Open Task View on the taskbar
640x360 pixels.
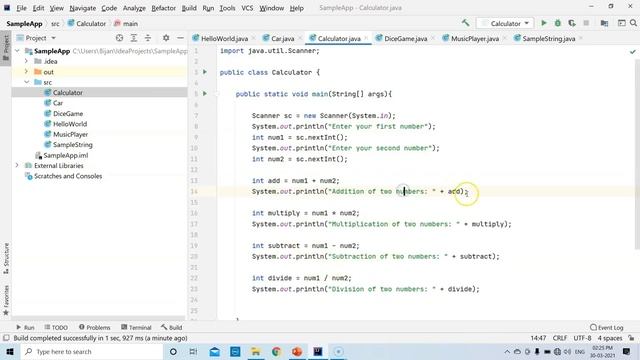[x=193, y=351]
